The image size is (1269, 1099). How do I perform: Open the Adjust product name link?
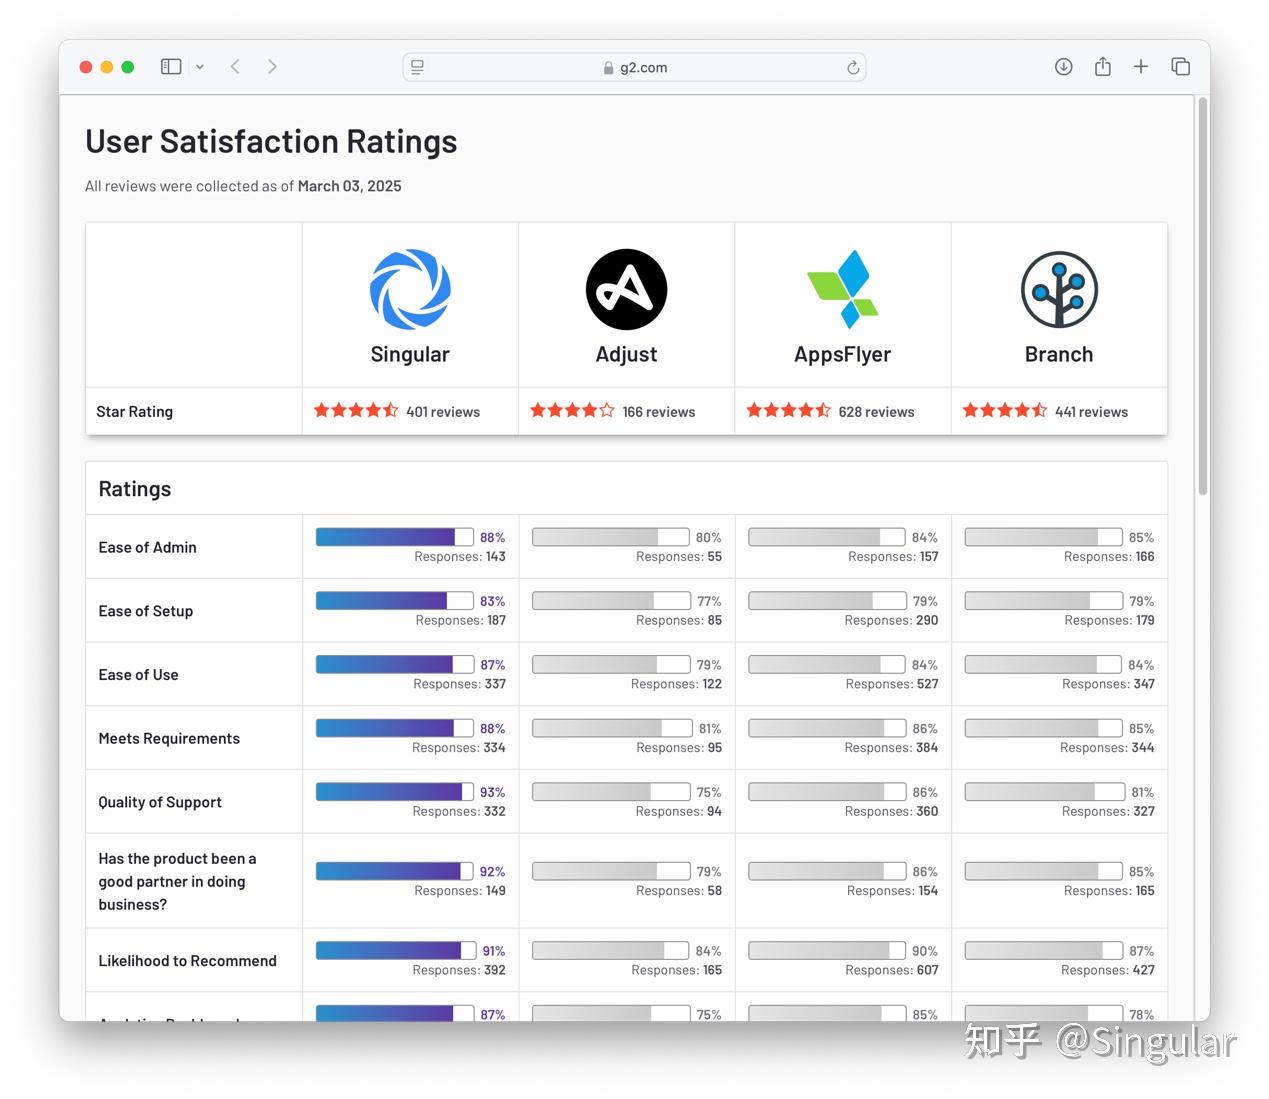(x=626, y=354)
